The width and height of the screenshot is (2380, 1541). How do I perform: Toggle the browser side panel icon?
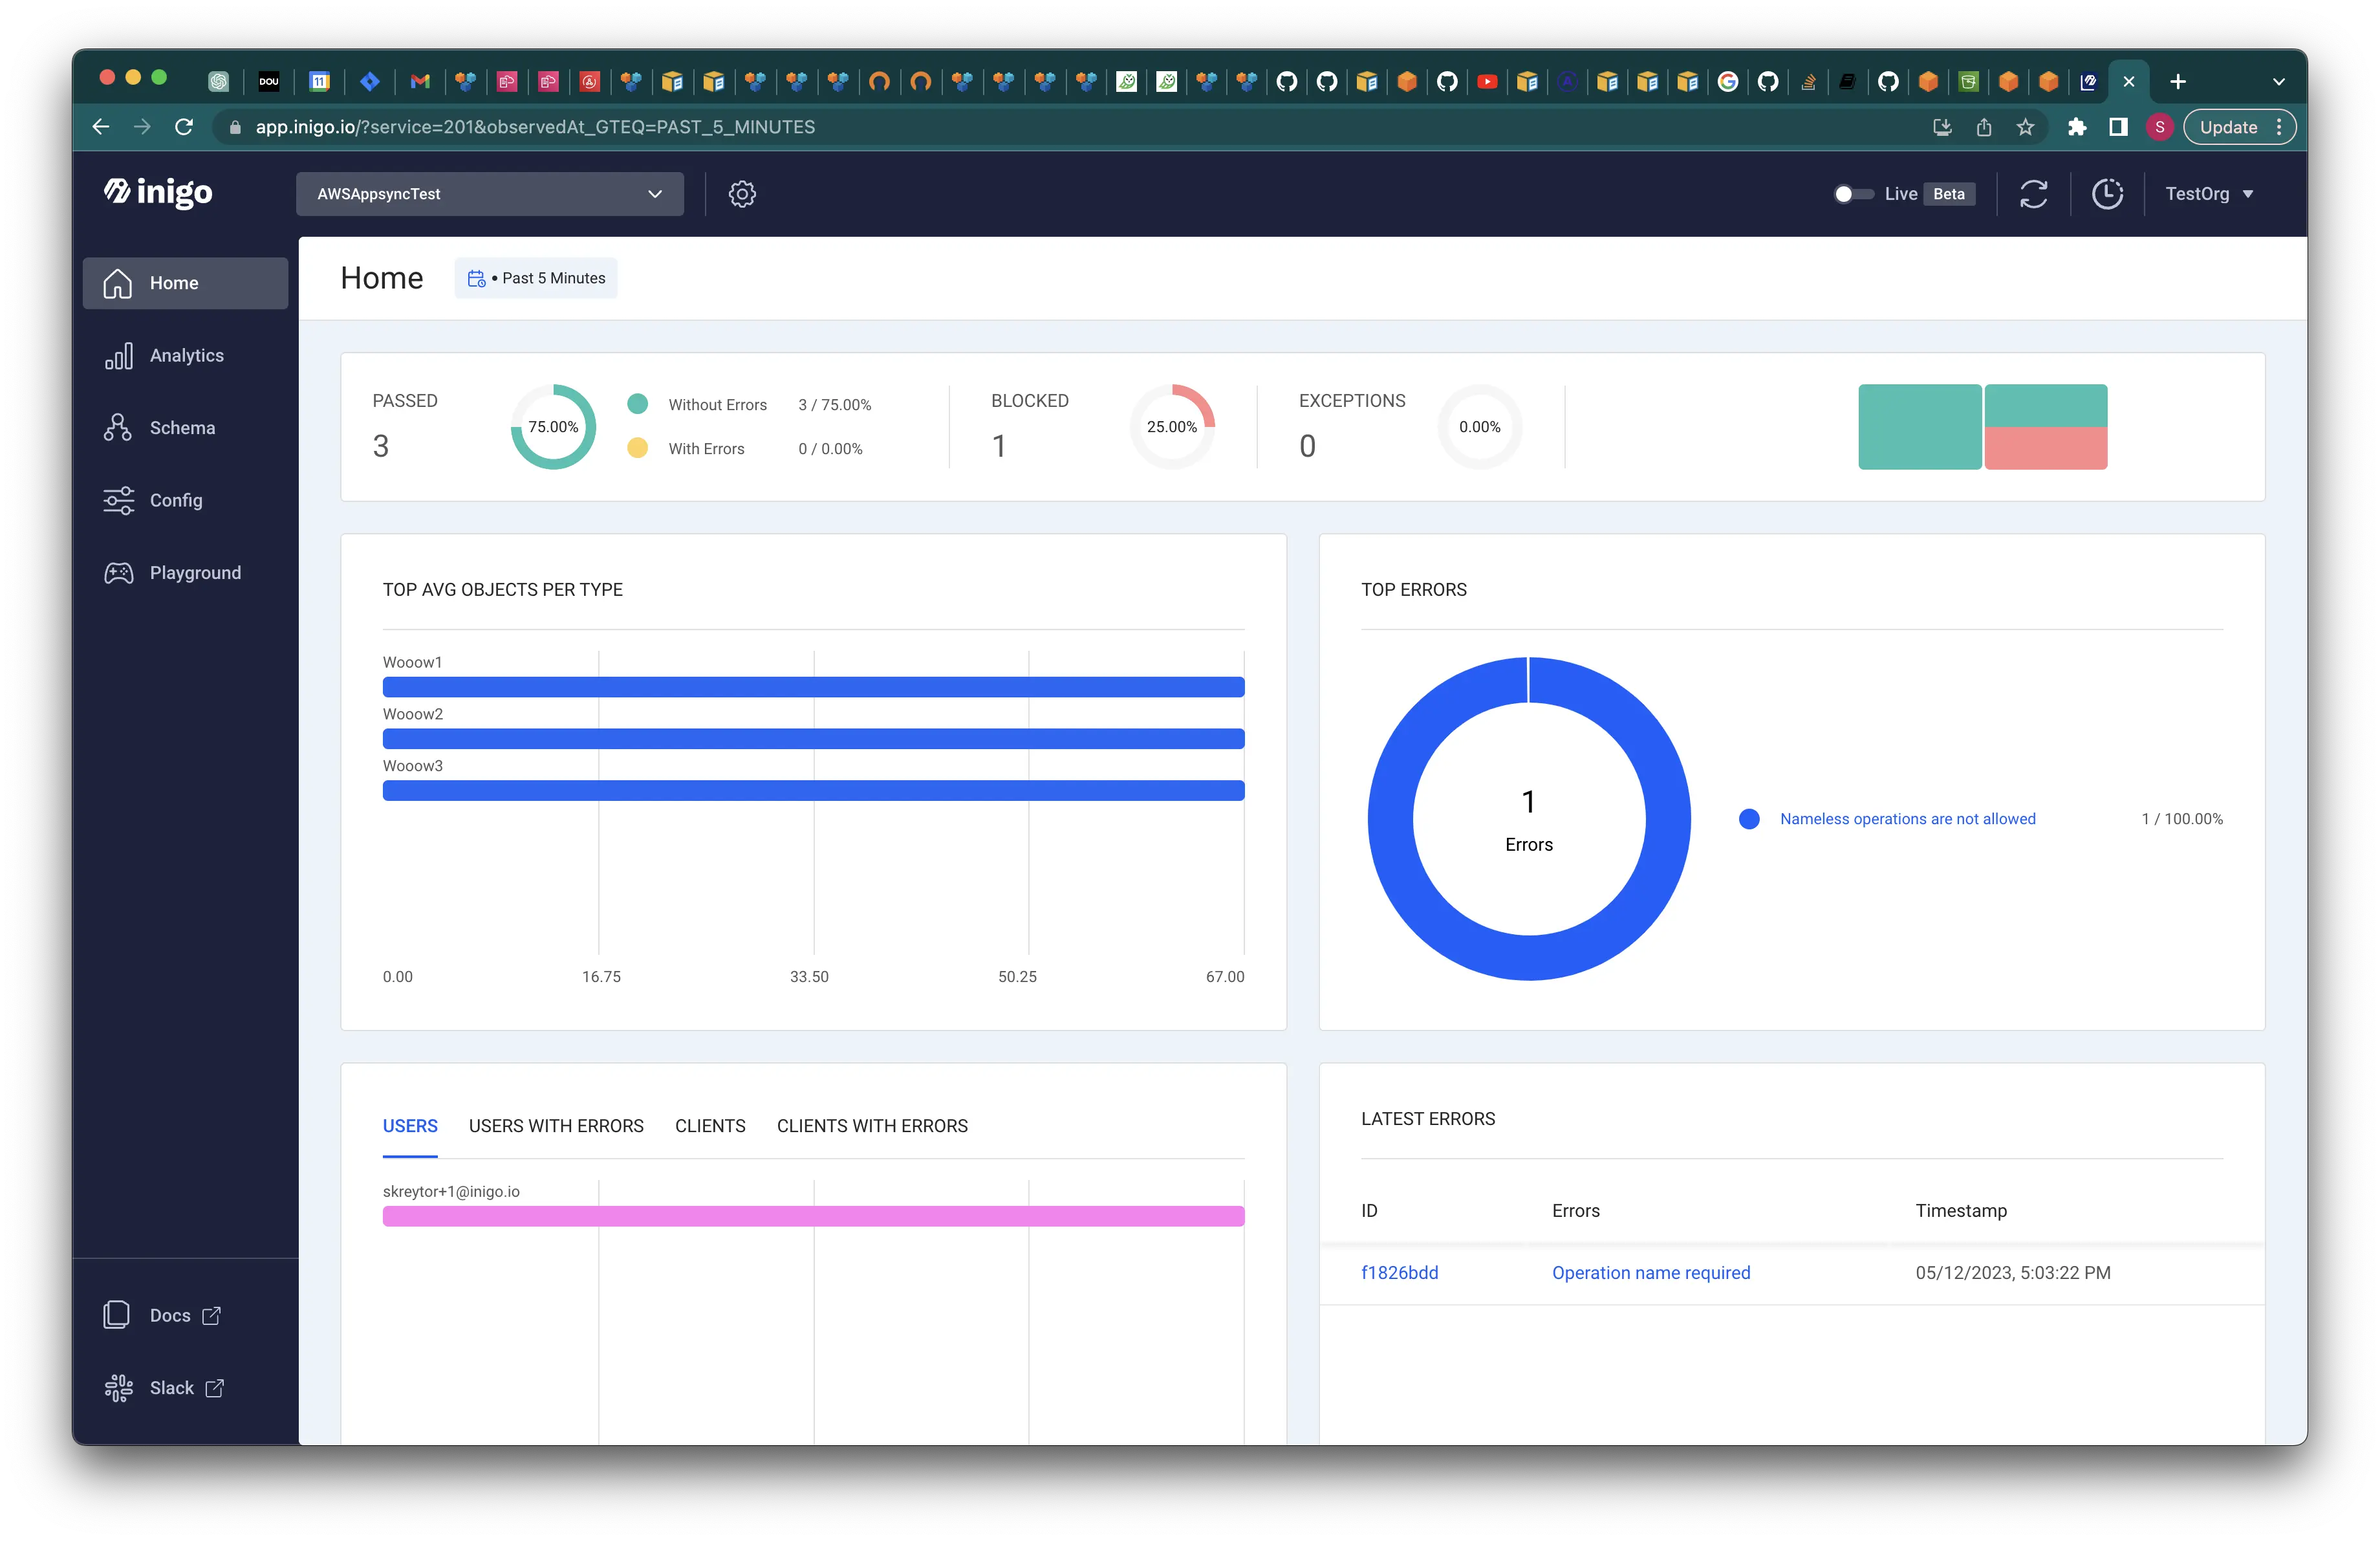point(2118,127)
